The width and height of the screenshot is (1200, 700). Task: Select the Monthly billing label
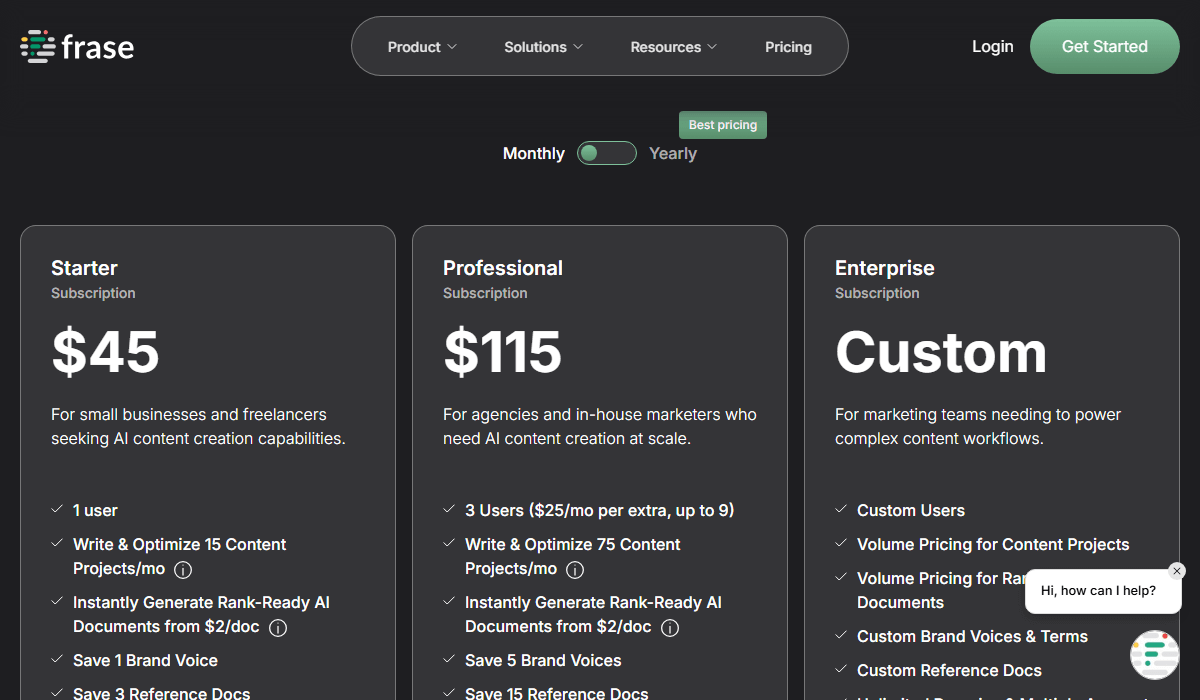533,153
